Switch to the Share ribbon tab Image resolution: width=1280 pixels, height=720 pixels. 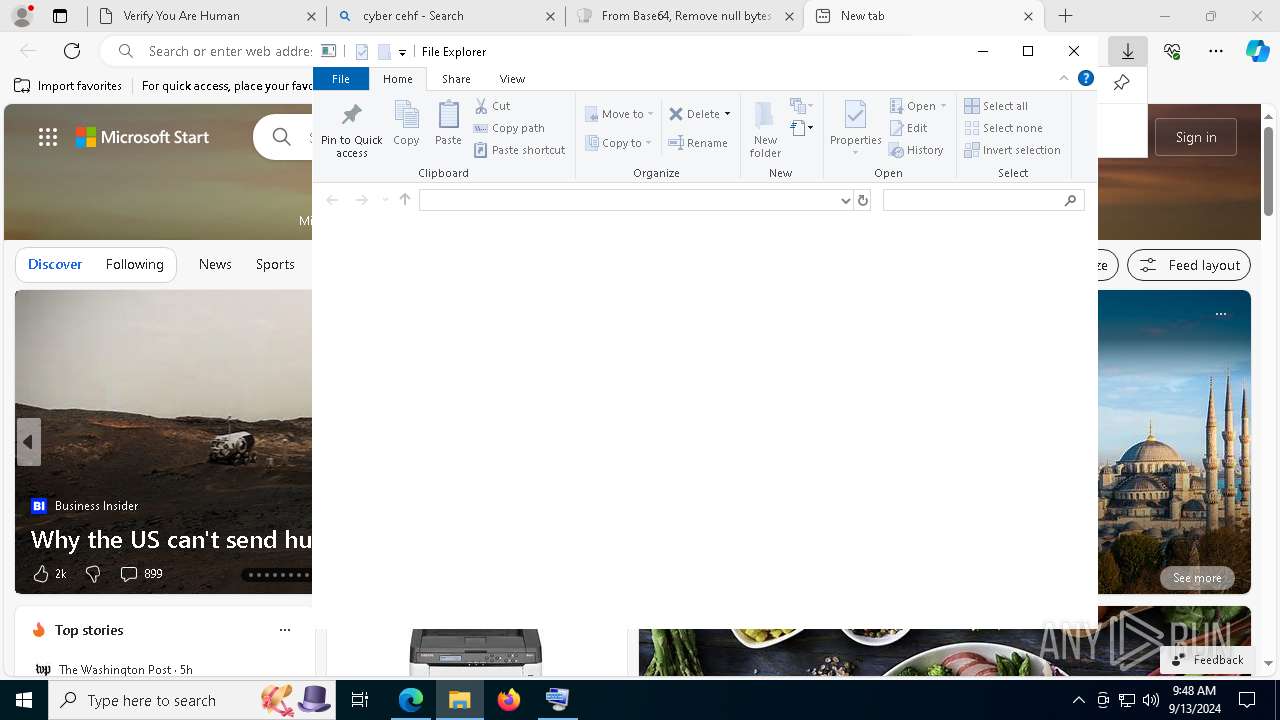[456, 79]
